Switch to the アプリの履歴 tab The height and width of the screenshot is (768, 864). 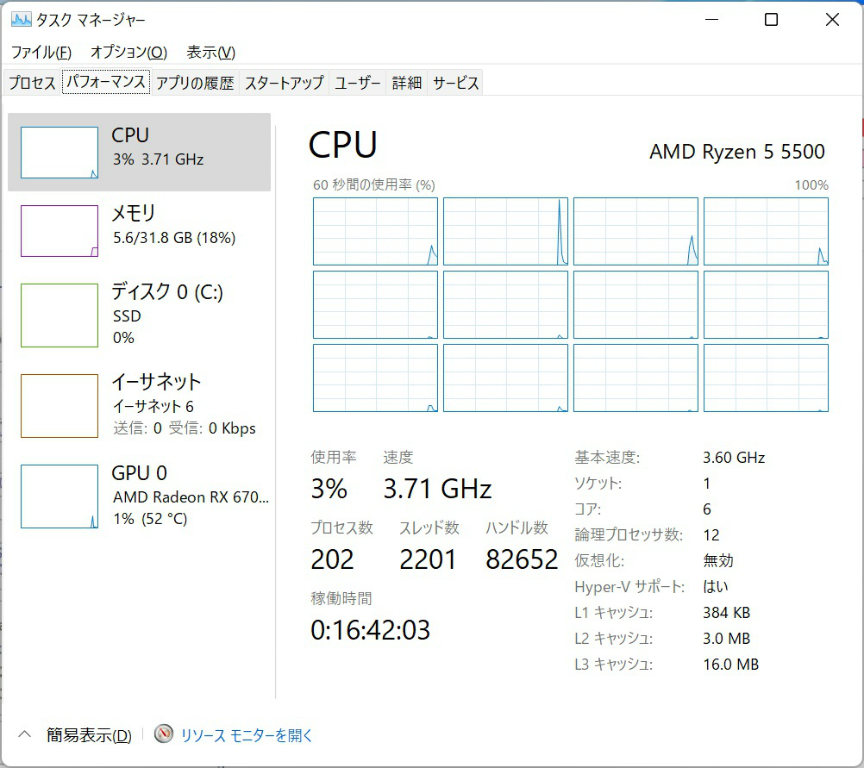(x=194, y=83)
